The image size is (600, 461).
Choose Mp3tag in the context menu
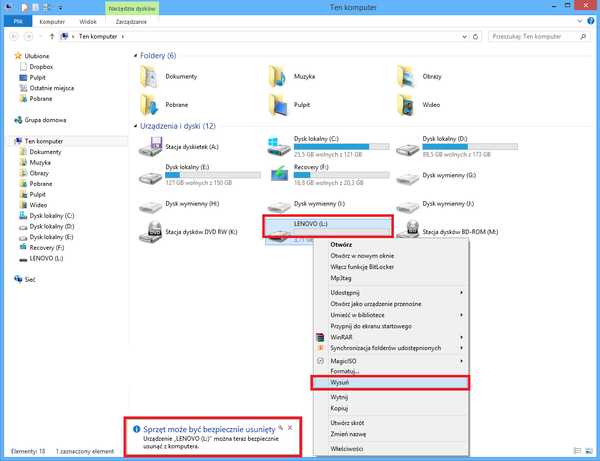(x=390, y=278)
